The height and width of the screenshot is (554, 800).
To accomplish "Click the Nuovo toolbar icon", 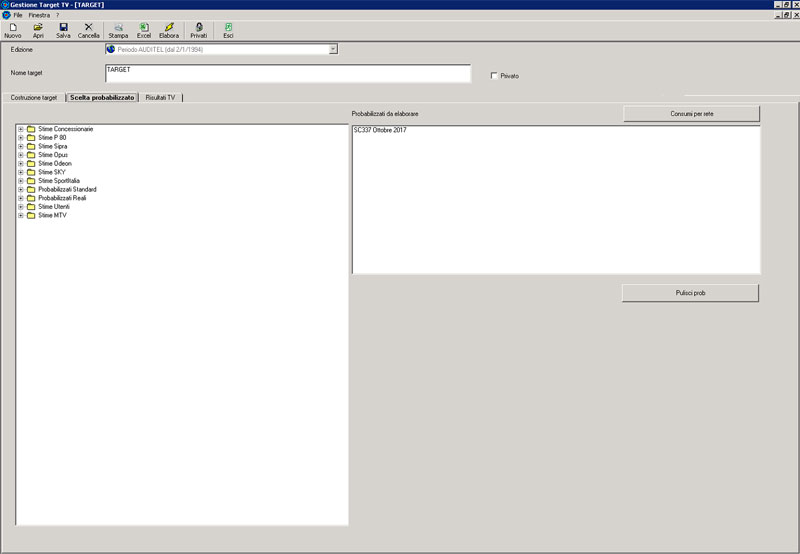I will 13,30.
